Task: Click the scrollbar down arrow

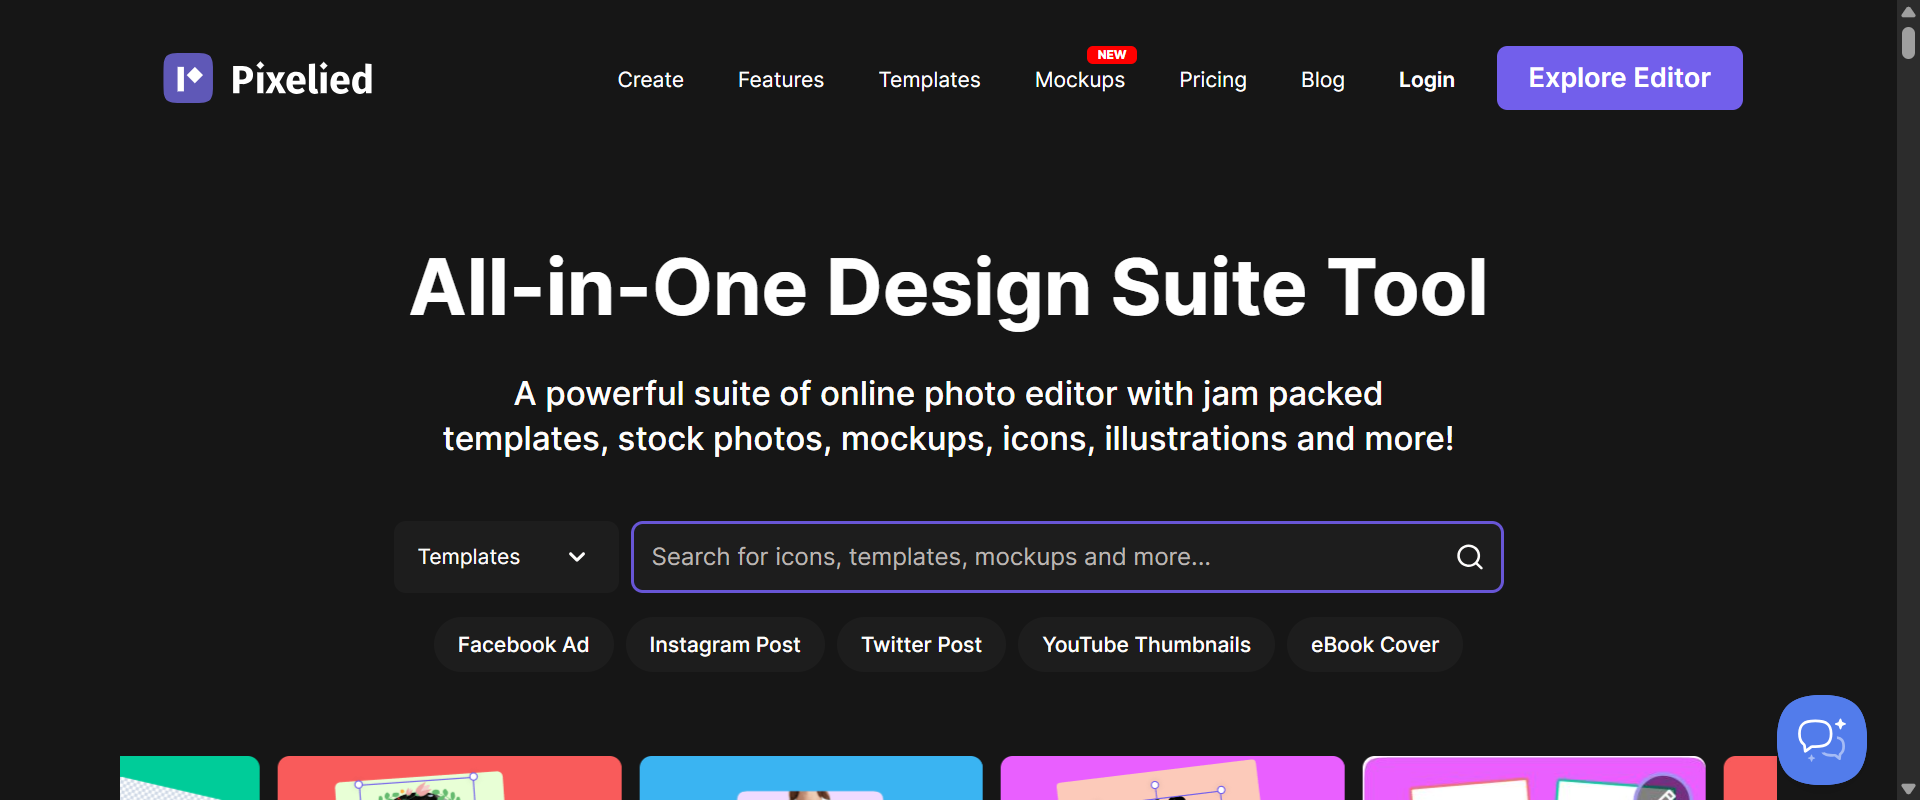Action: coord(1908,789)
